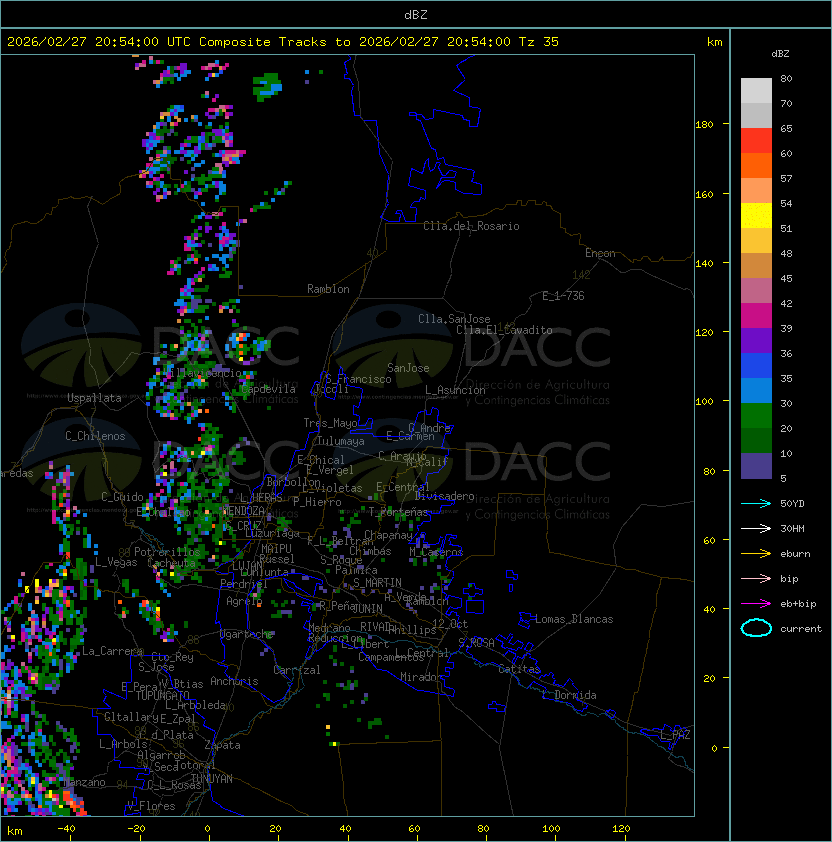Click the 'eb+bip' legend label
The width and height of the screenshot is (832, 842).
click(798, 604)
